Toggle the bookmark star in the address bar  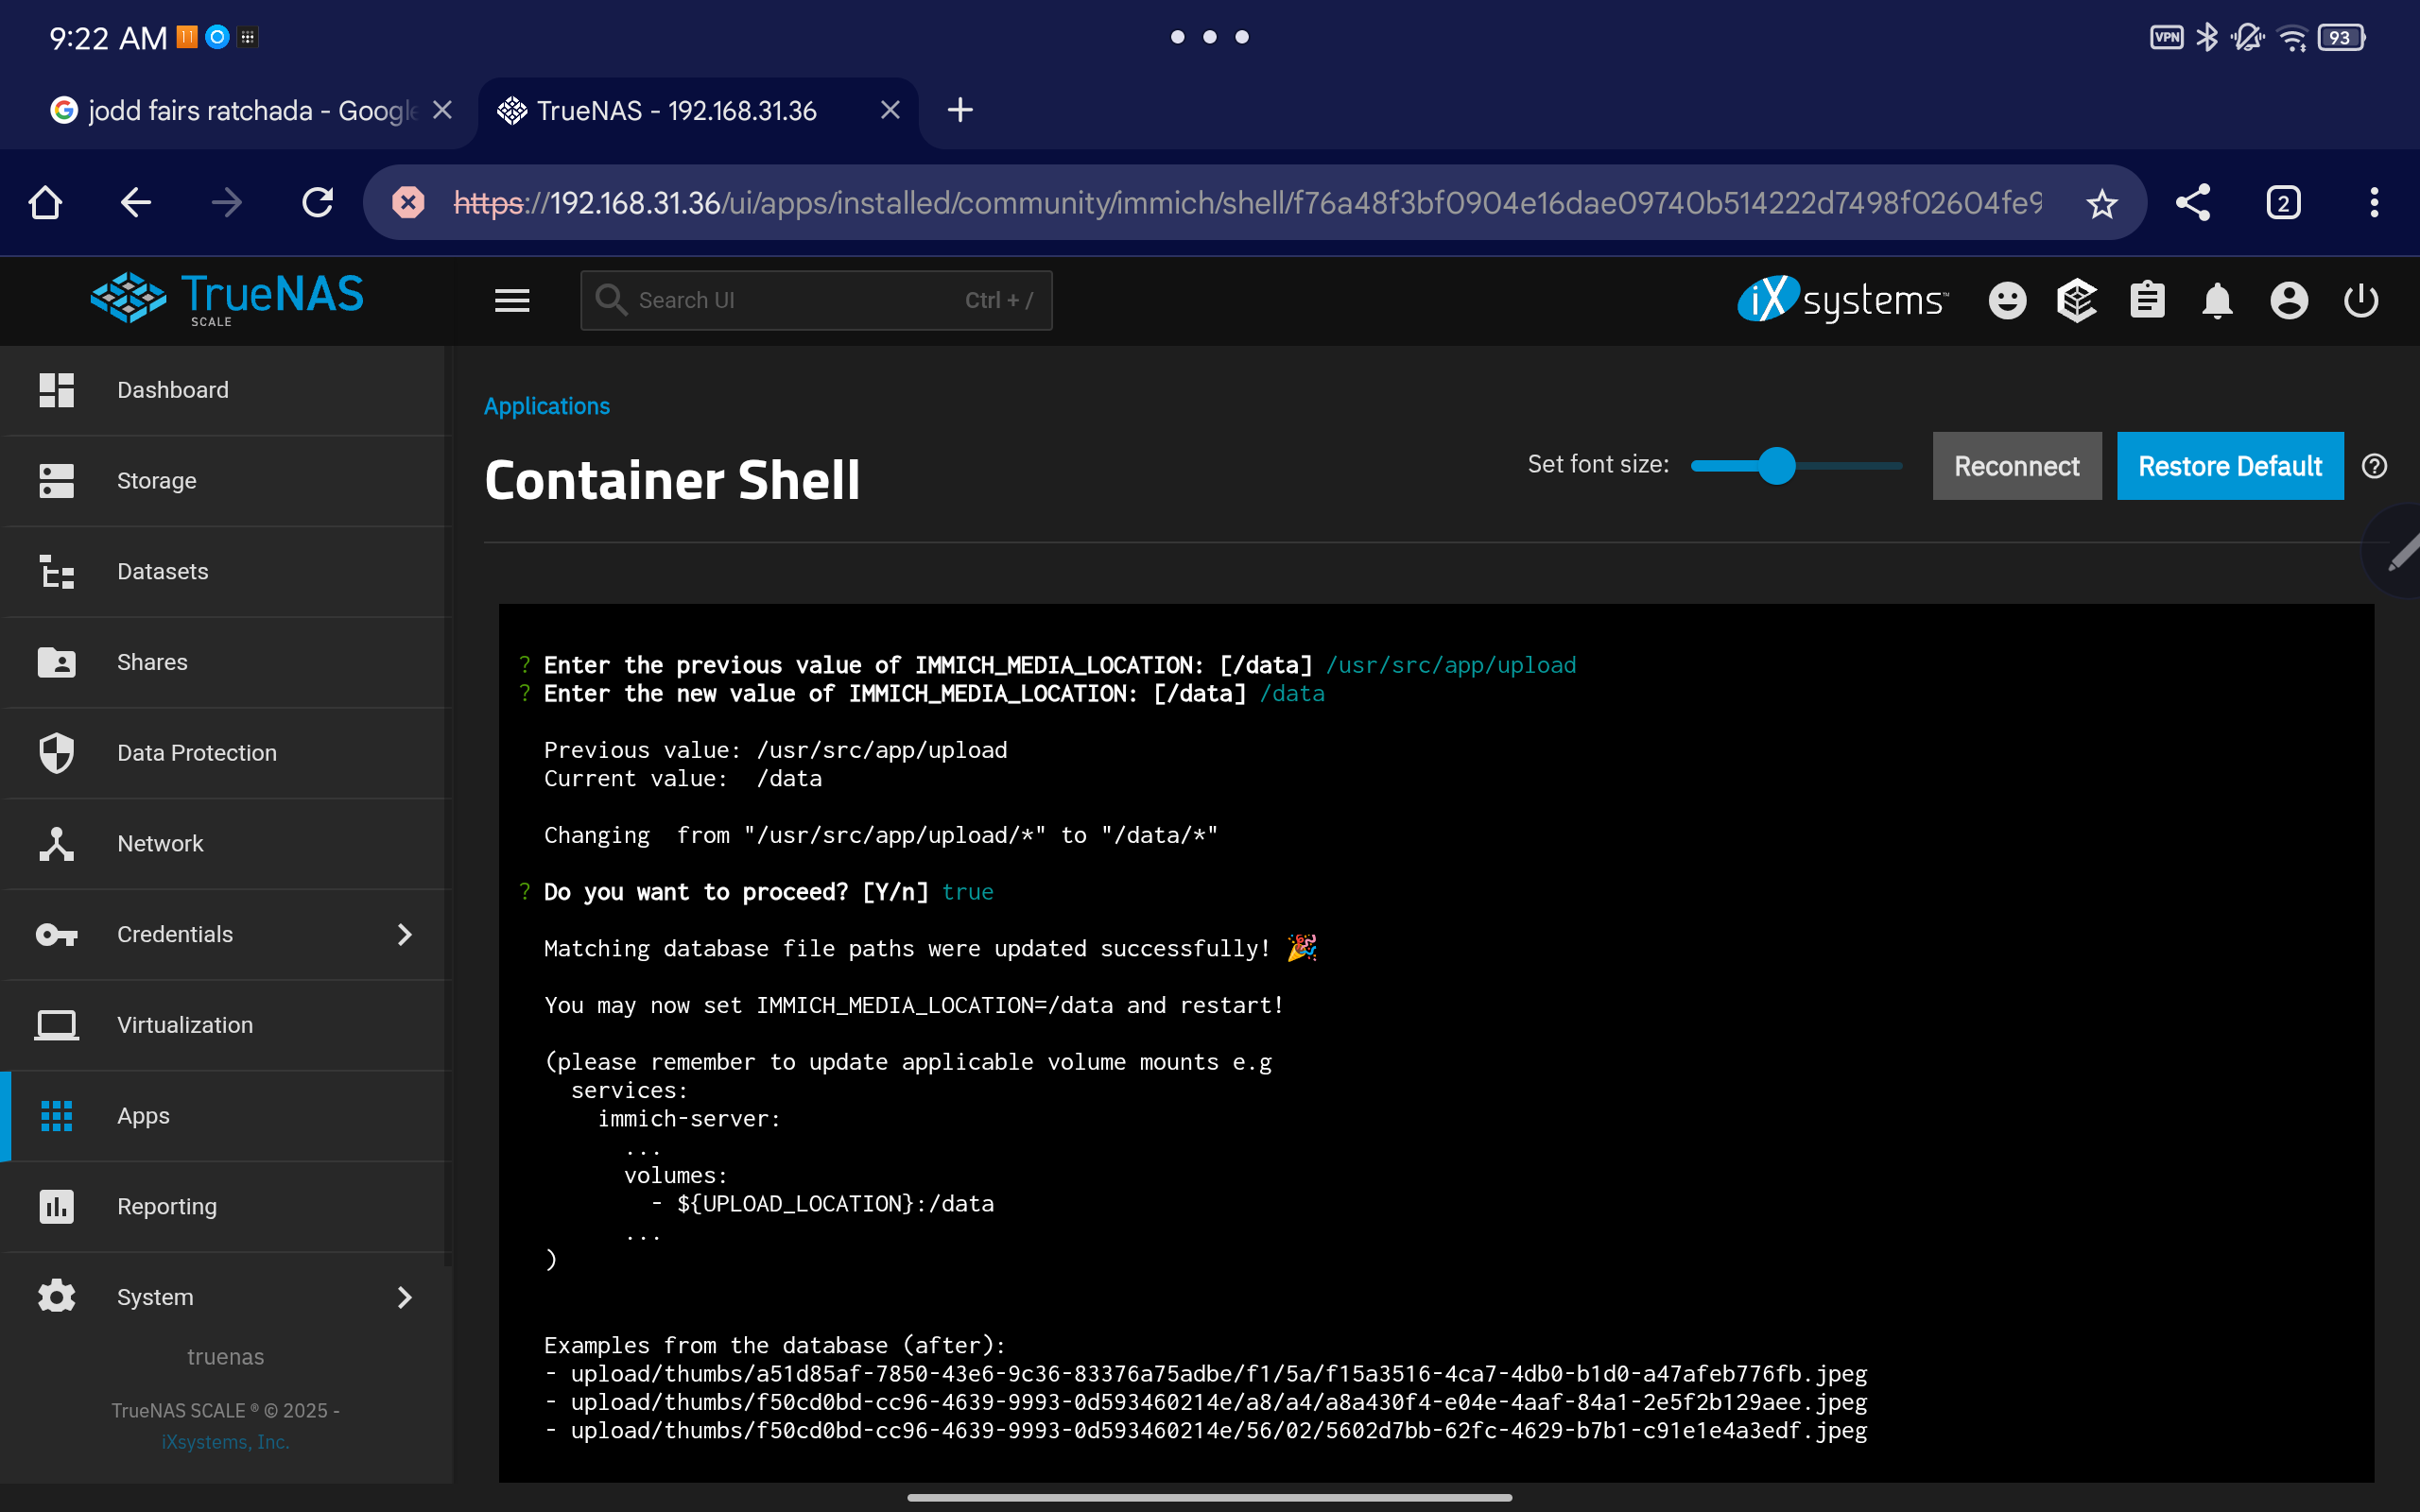click(2101, 202)
